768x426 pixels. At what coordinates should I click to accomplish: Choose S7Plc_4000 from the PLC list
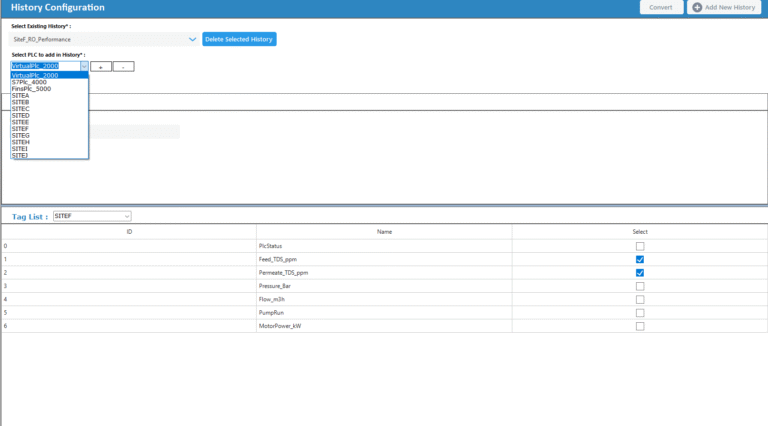point(29,82)
